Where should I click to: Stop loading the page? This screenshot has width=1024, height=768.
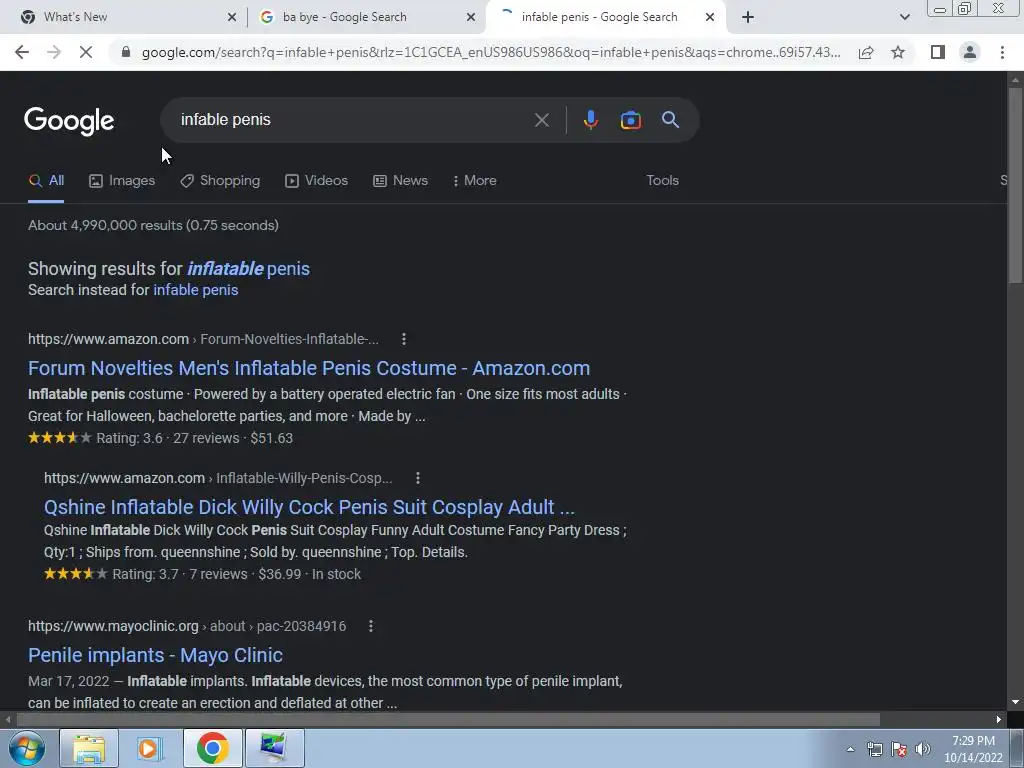click(86, 52)
